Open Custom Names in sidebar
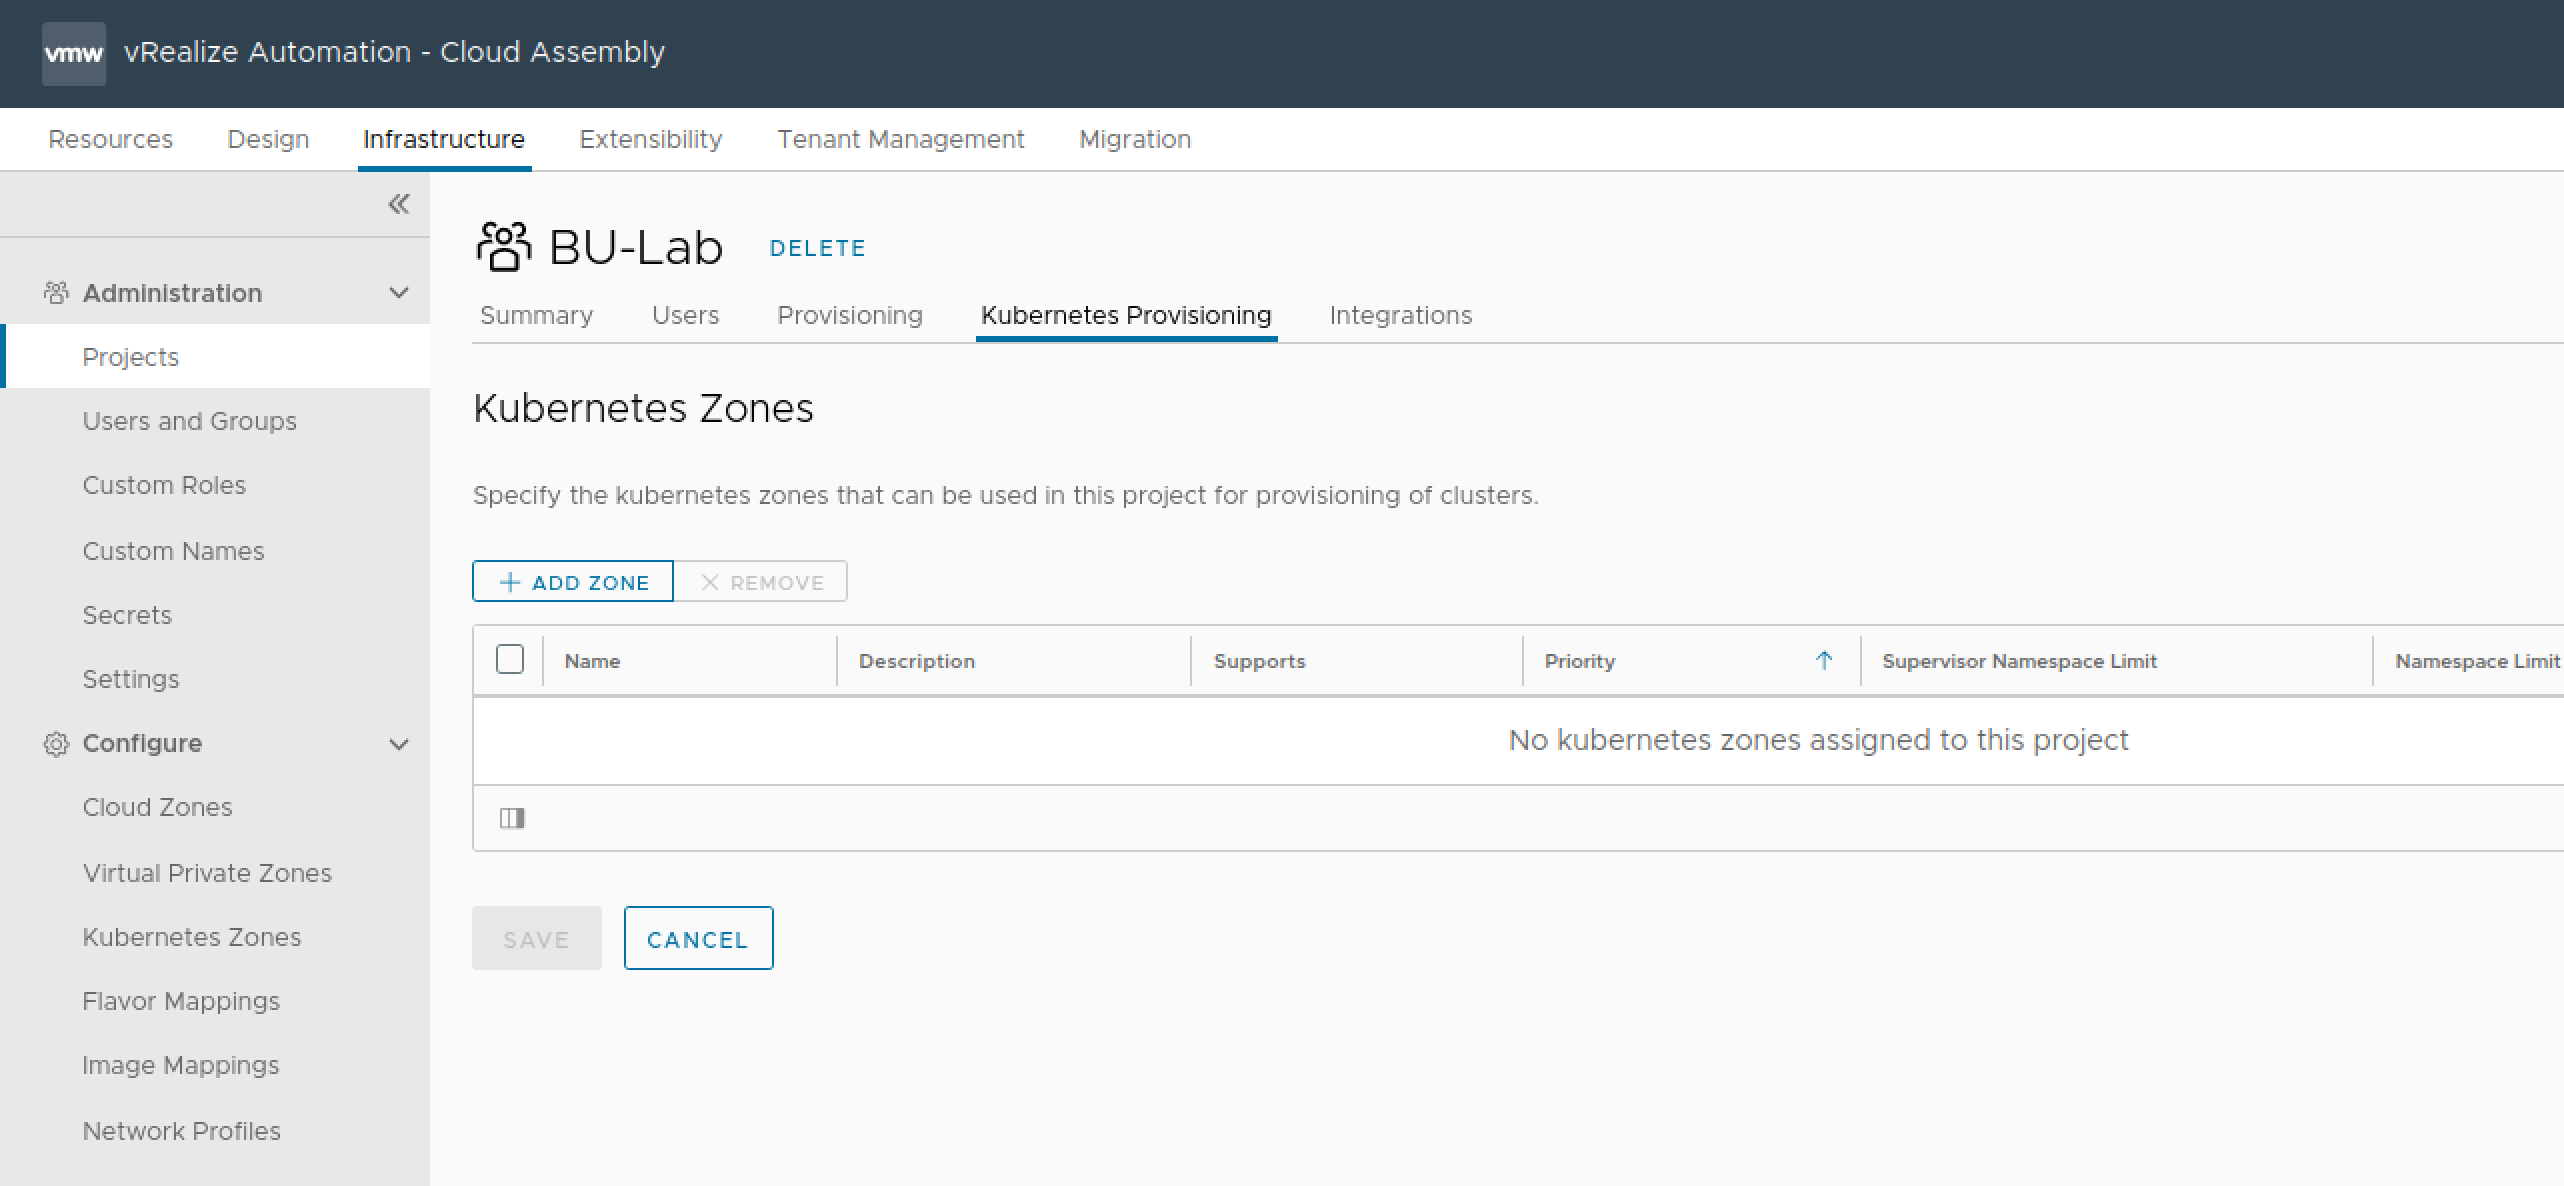Viewport: 2564px width, 1186px height. (173, 551)
